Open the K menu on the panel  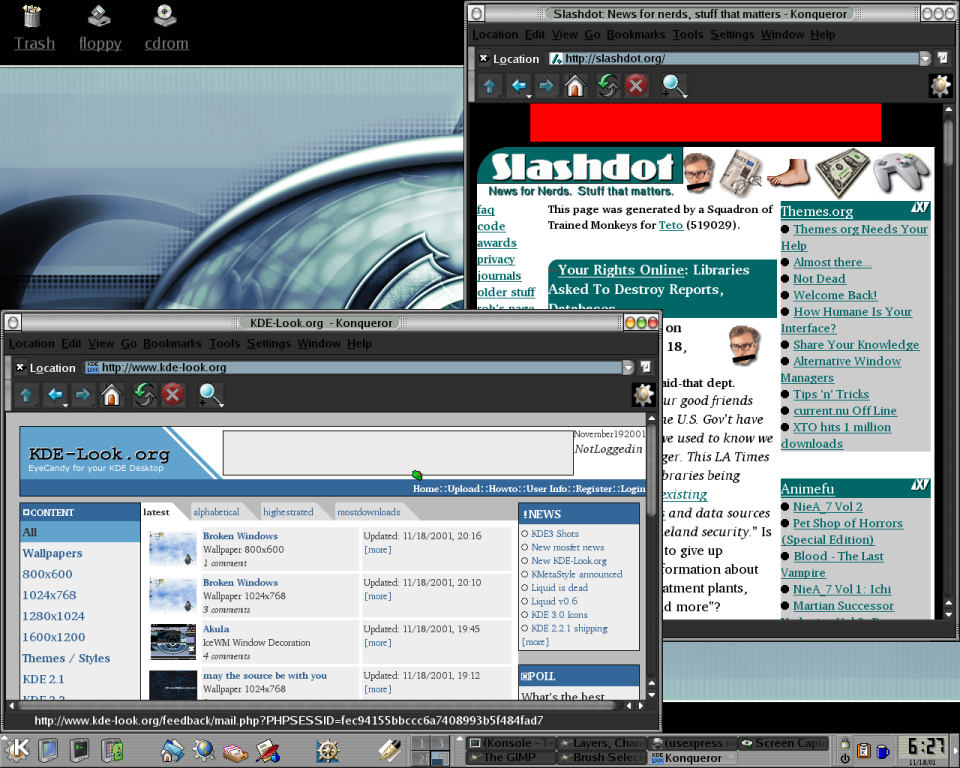point(17,749)
